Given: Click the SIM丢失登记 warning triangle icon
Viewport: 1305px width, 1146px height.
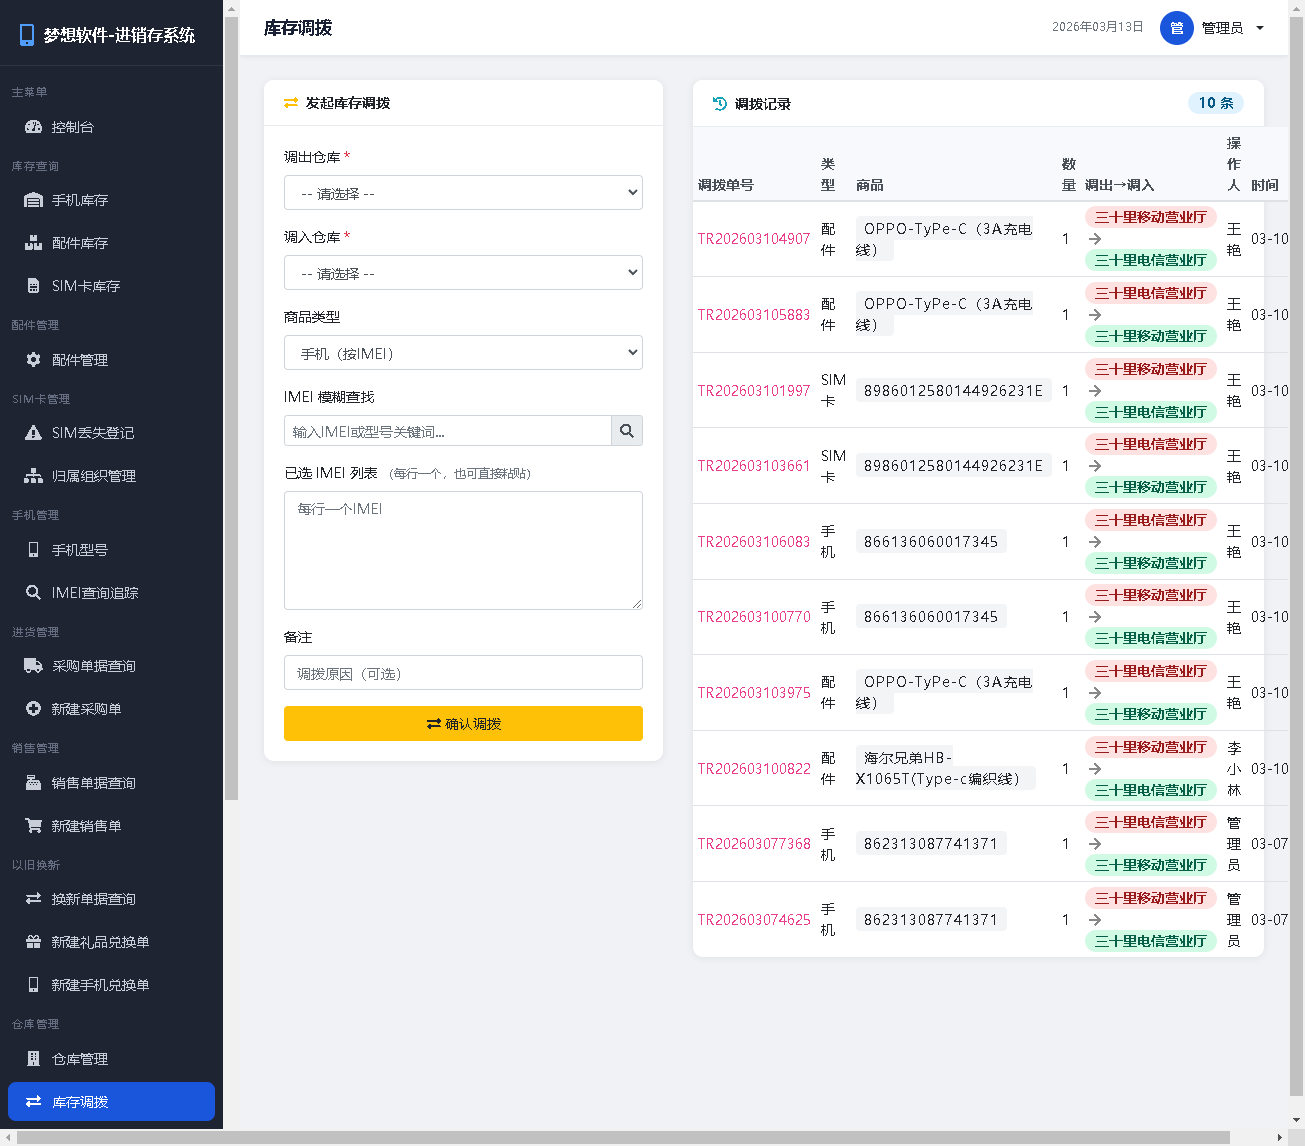Looking at the screenshot, I should pos(33,433).
